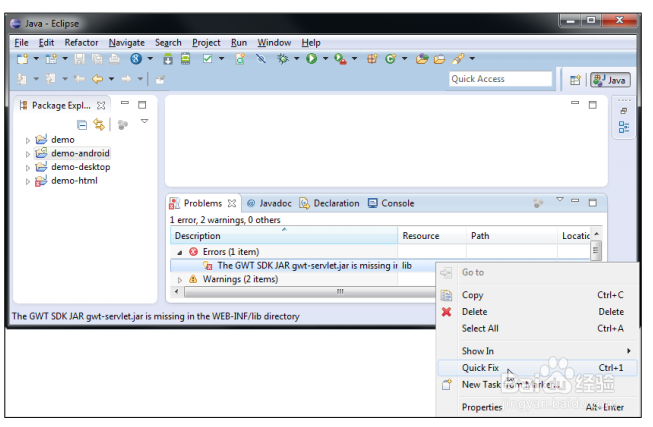Viewport: 653px width, 427px height.
Task: Sort by the Resource column header
Action: point(432,236)
